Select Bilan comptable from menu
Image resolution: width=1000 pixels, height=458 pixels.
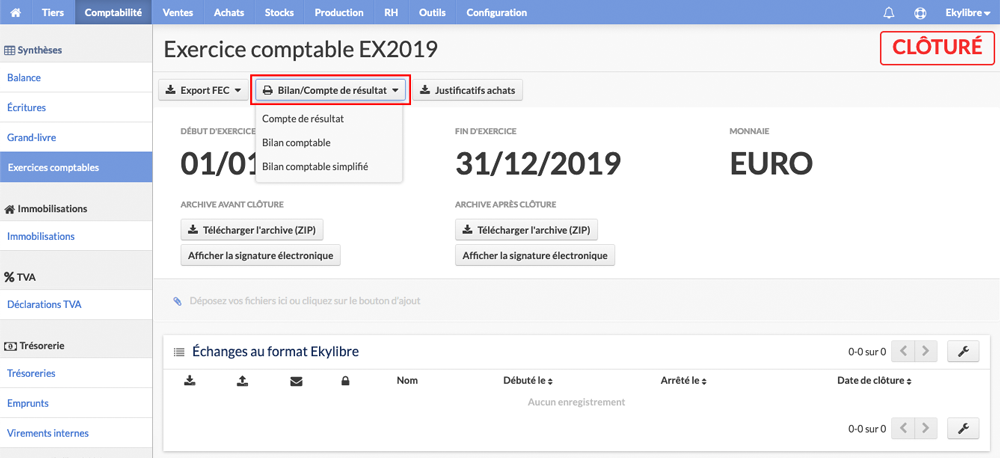pyautogui.click(x=296, y=142)
